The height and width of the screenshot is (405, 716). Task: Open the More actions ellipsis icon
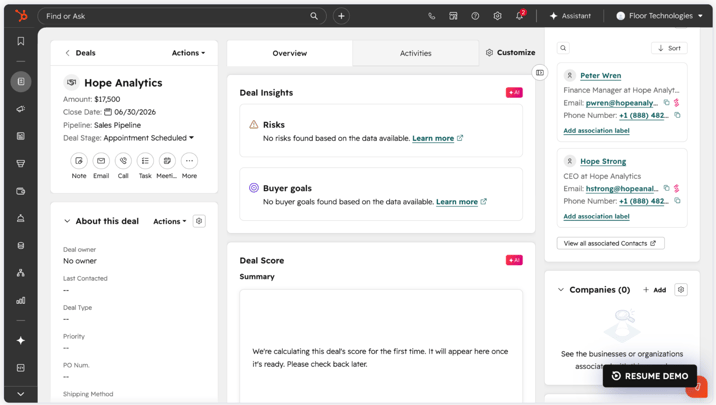189,161
